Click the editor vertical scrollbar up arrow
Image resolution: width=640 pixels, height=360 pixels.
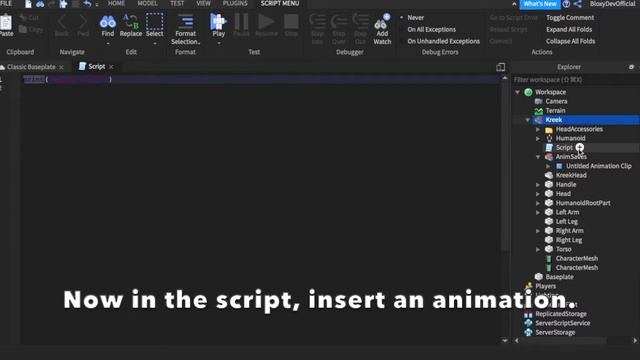[505, 78]
